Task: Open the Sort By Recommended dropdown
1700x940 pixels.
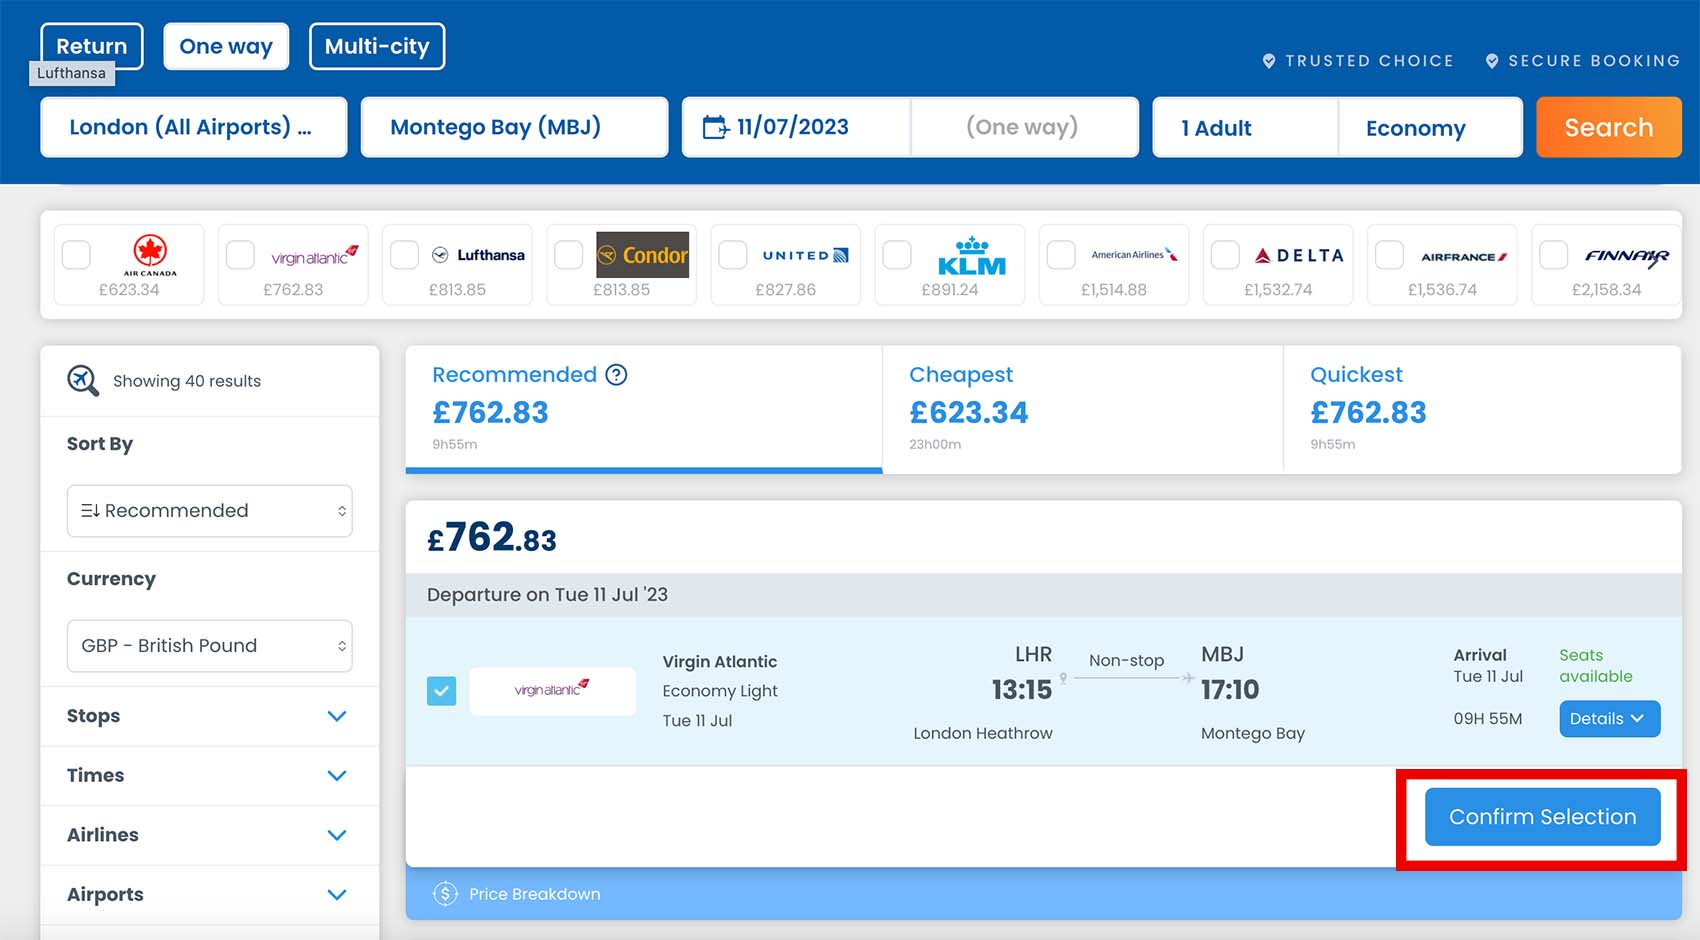Action: 209,511
